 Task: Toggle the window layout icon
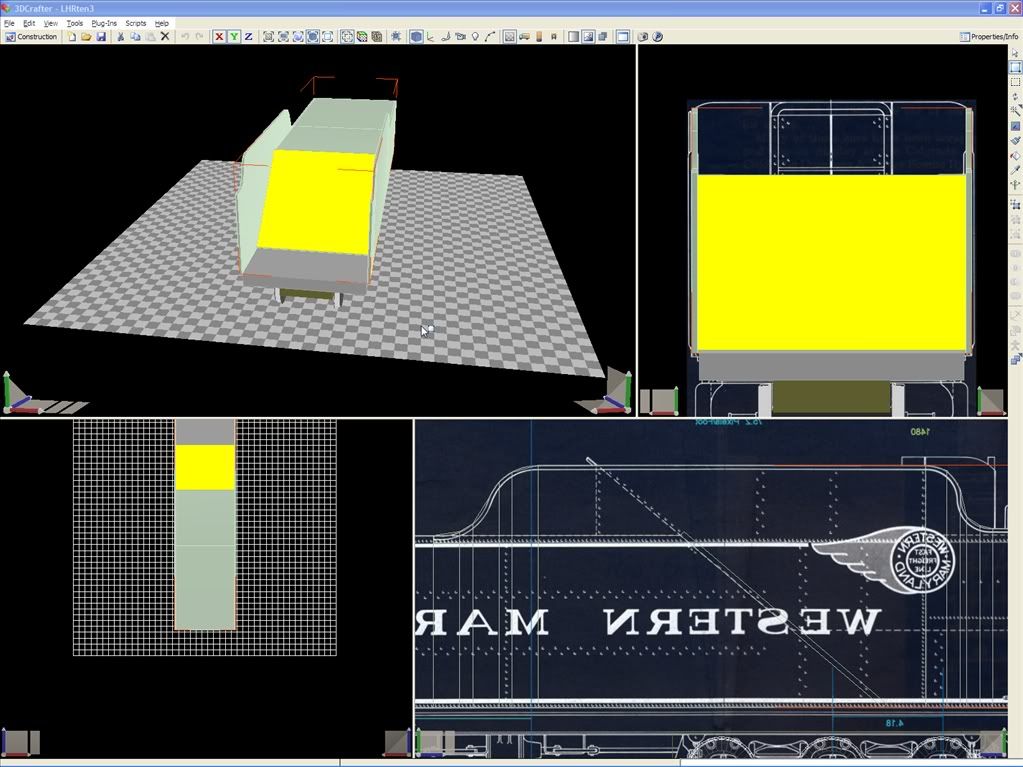point(623,37)
